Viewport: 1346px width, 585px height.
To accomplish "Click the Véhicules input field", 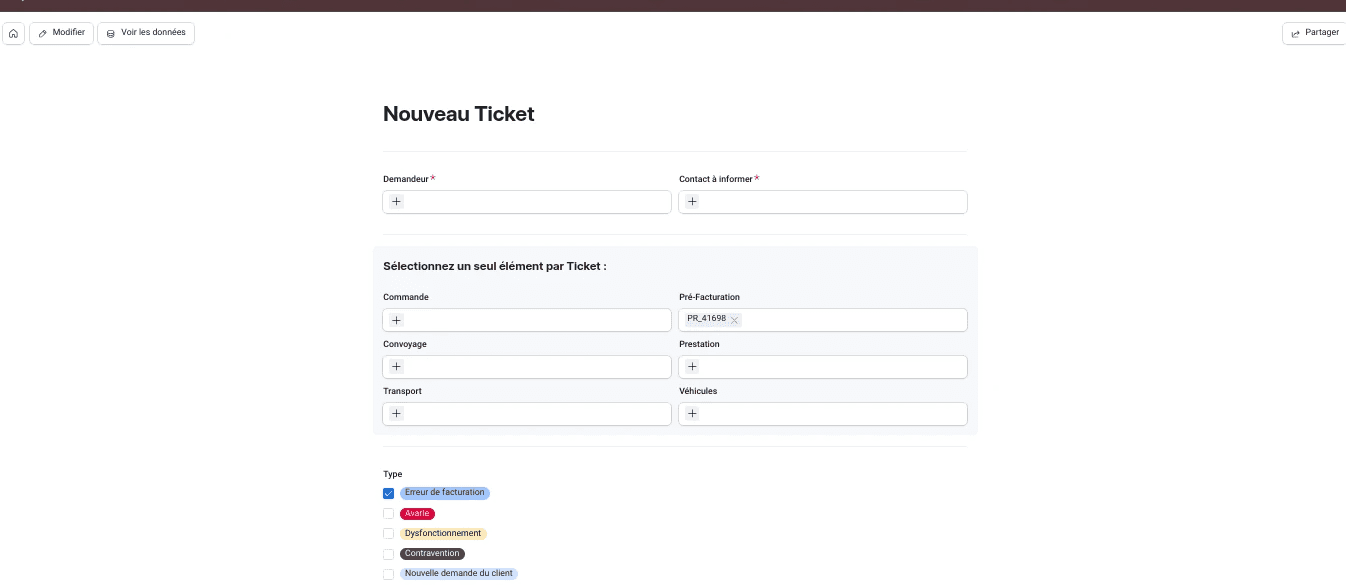I will 830,414.
